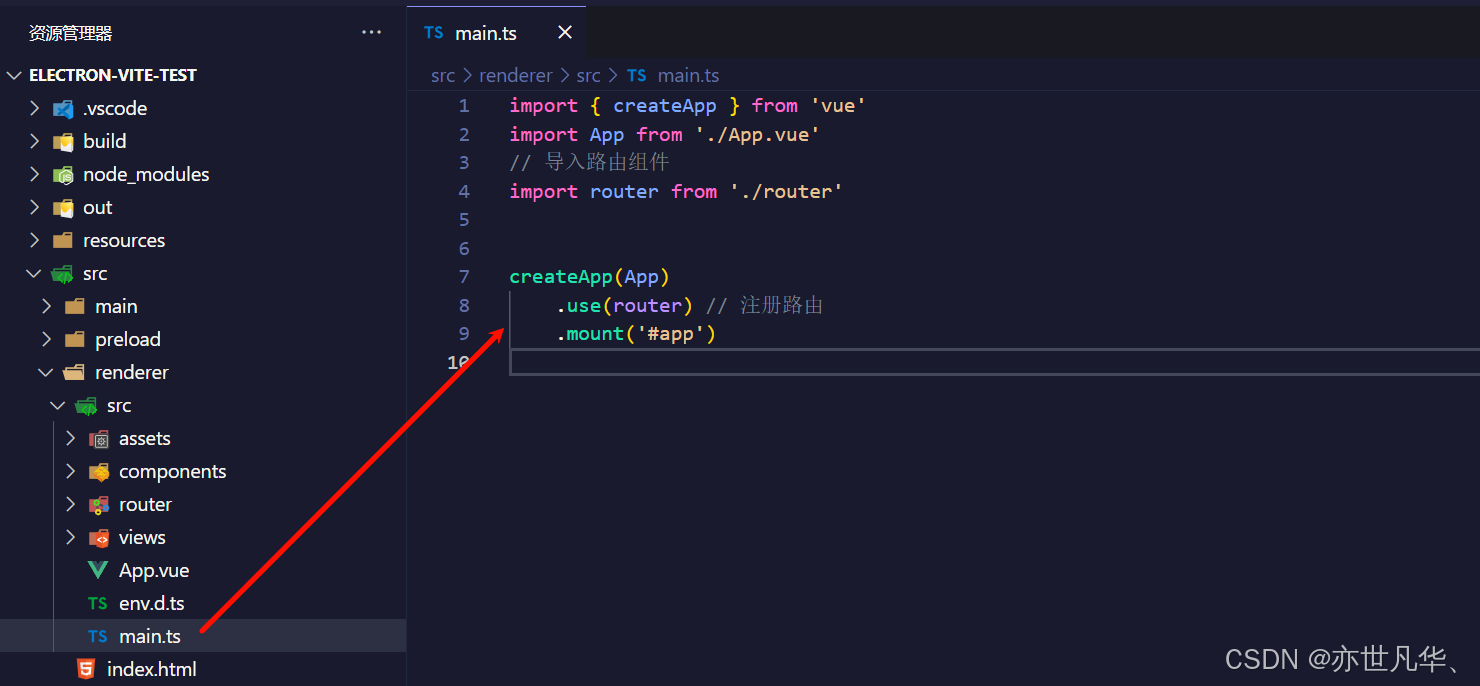Viewport: 1480px width, 686px height.
Task: Expand the views folder chevron
Action: point(71,537)
